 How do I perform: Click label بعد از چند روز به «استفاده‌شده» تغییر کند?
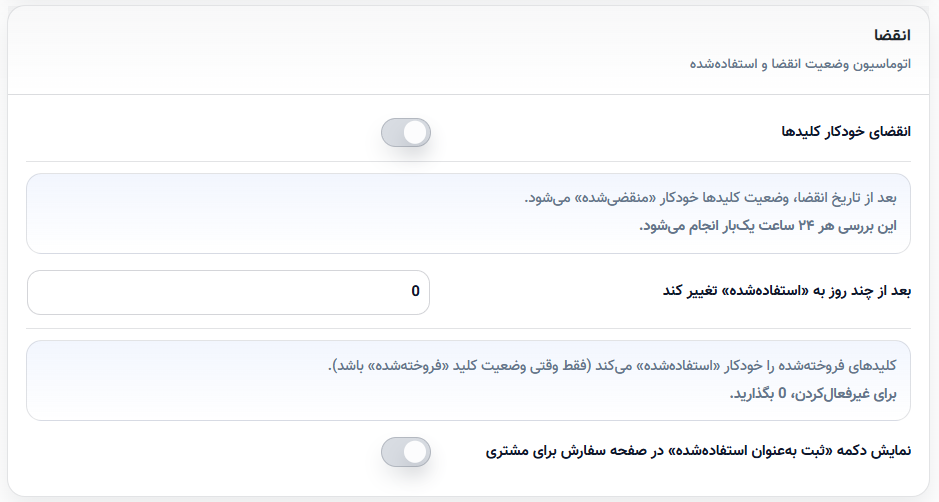[787, 291]
